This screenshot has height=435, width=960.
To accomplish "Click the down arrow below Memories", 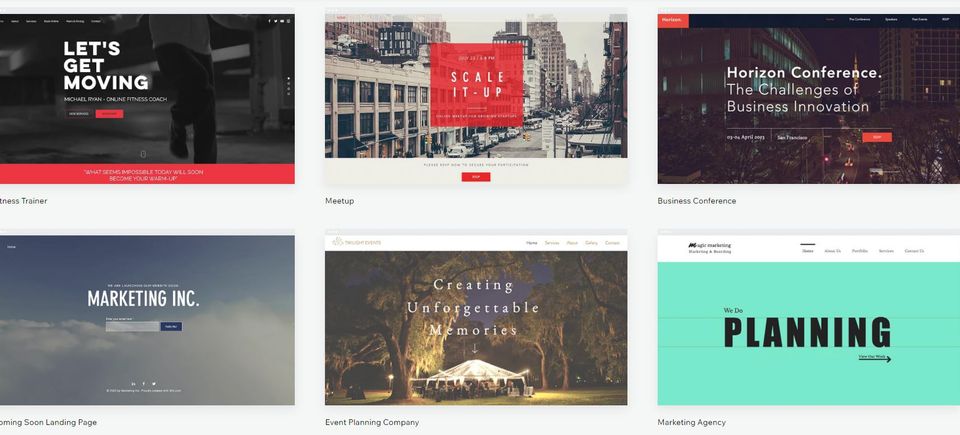I will 474,349.
